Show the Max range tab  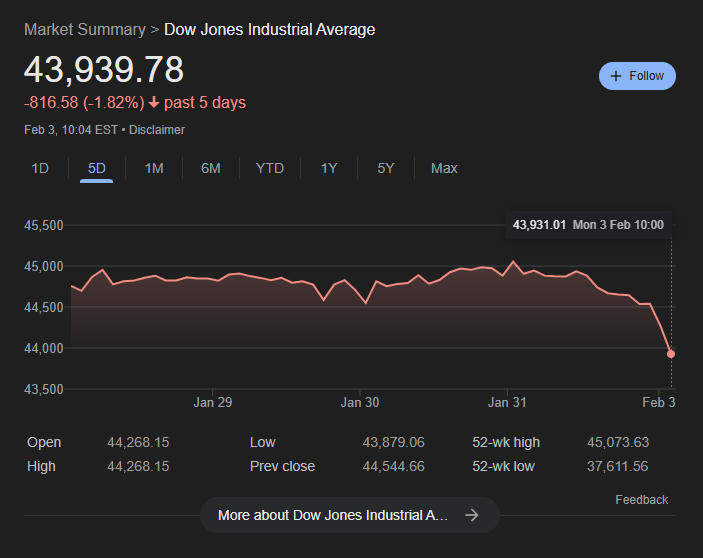pos(444,169)
